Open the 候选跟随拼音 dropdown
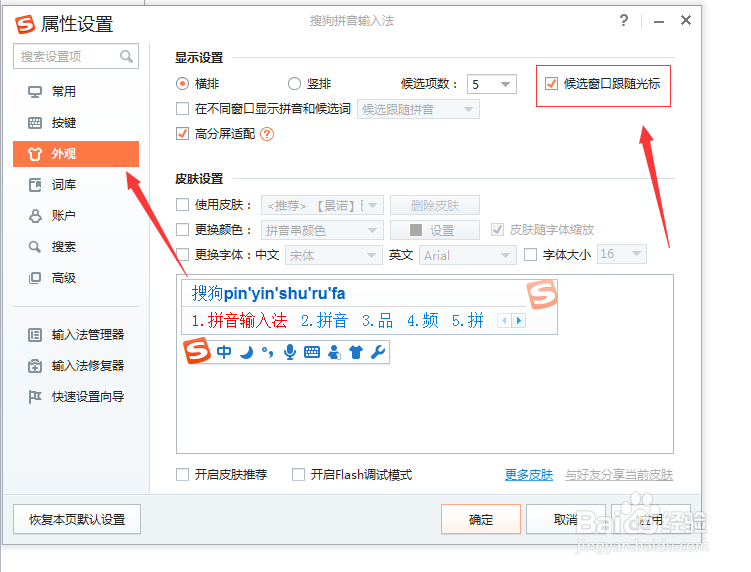Viewport: 751px width, 572px height. 418,109
